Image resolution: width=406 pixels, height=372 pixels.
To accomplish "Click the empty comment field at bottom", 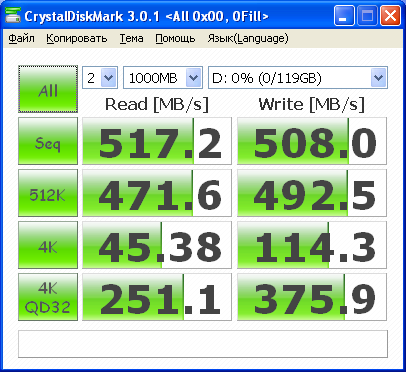I will click(203, 344).
